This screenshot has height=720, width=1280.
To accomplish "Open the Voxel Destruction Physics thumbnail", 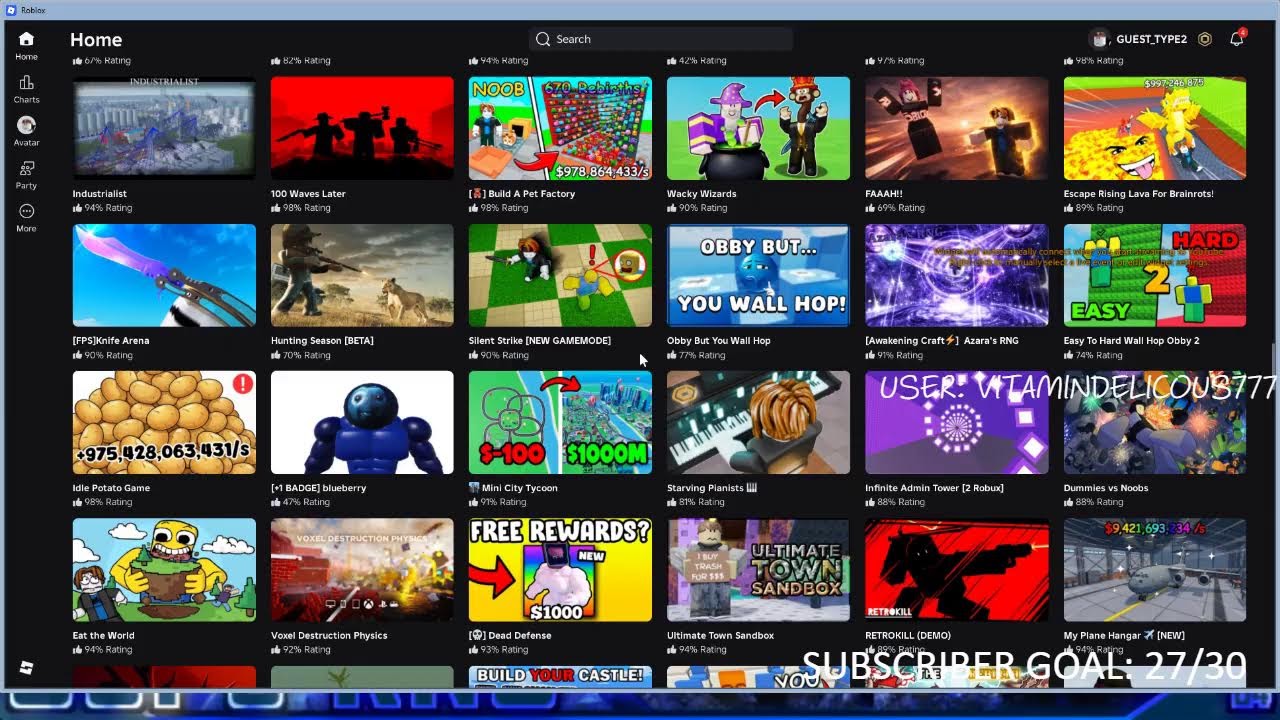I will pos(362,570).
